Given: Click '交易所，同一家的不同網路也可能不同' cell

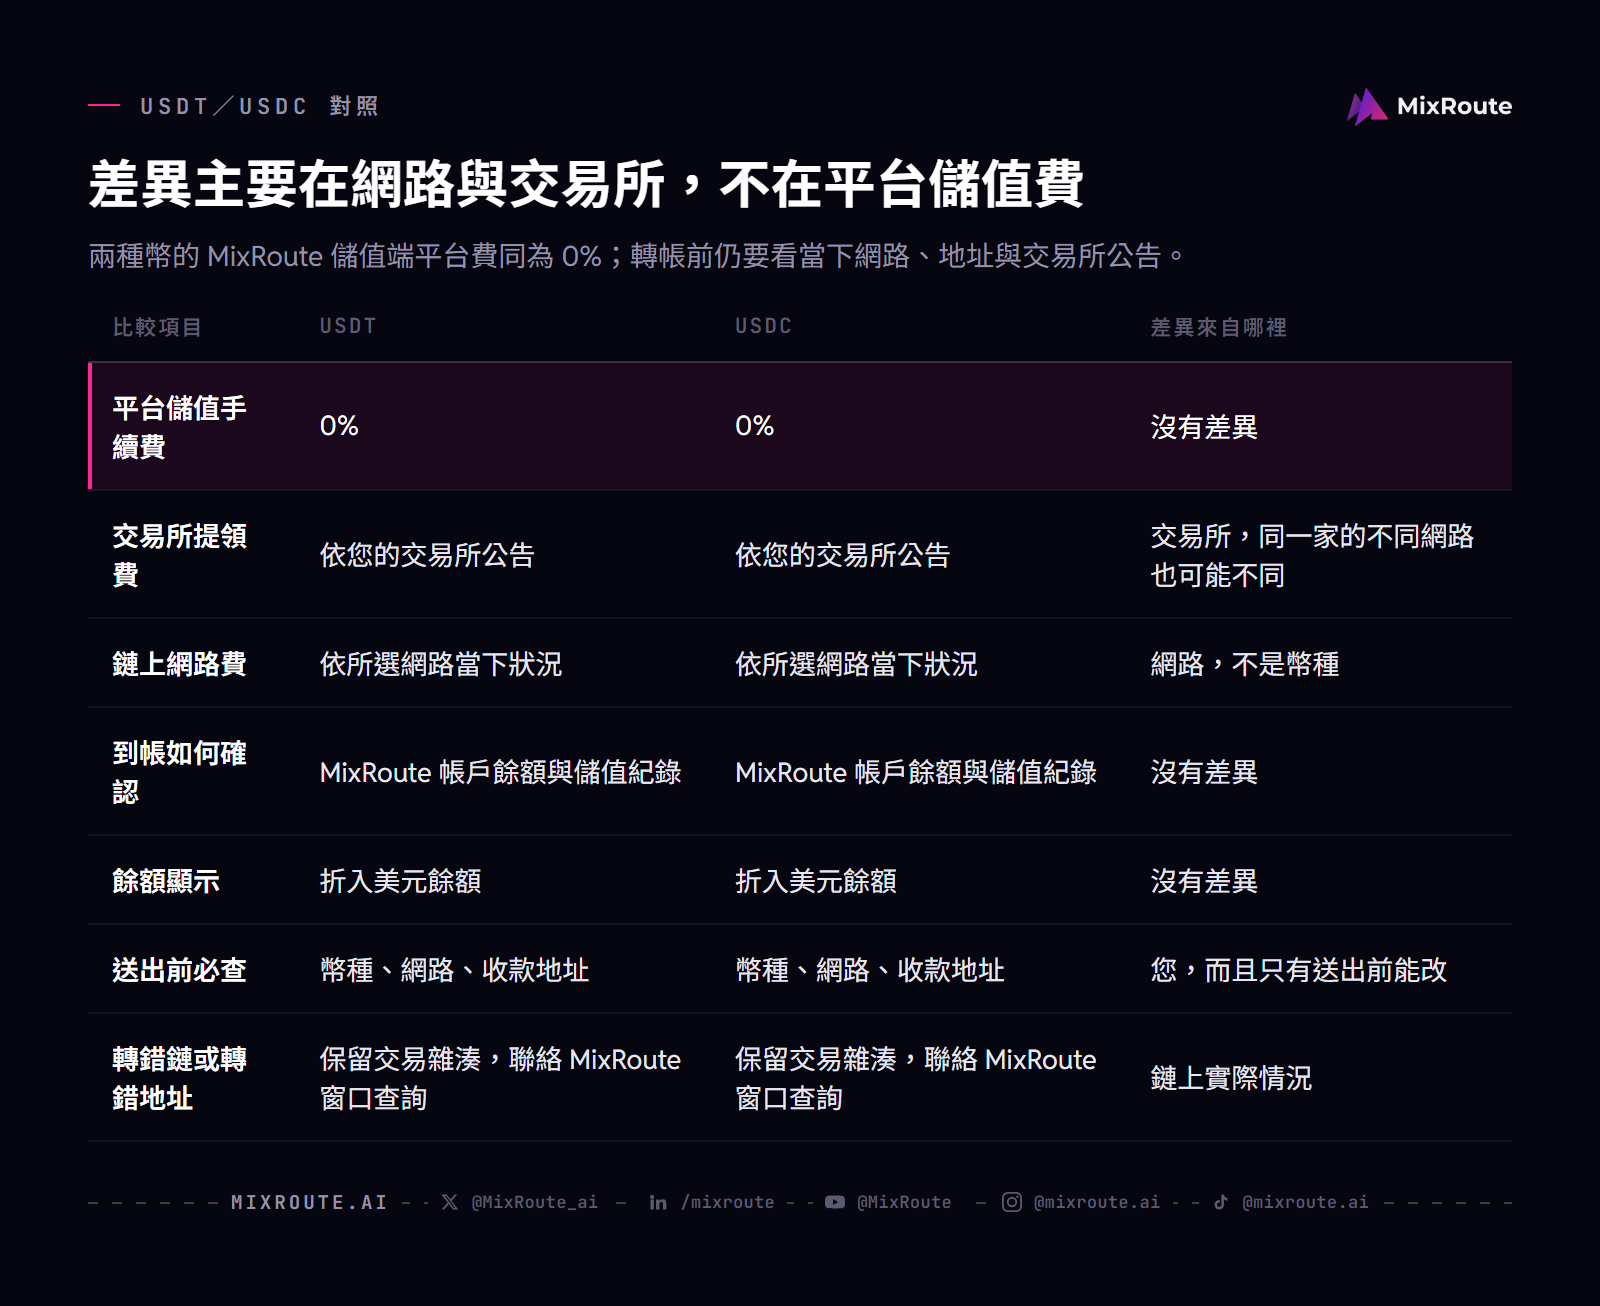Looking at the screenshot, I should click(1312, 555).
